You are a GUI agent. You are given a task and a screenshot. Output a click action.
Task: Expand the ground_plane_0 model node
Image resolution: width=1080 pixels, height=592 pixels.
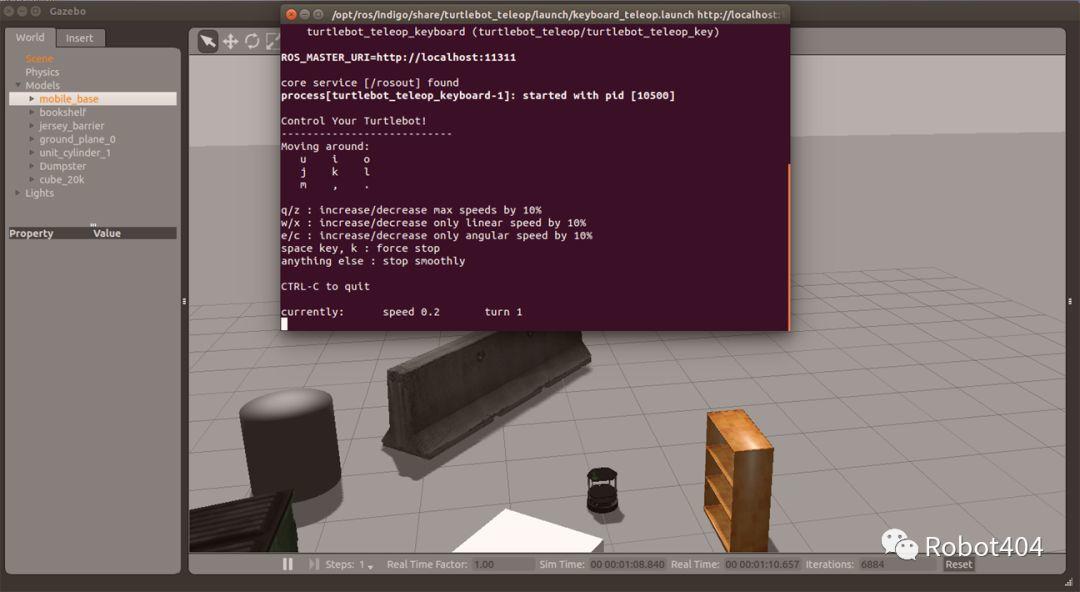coord(32,139)
